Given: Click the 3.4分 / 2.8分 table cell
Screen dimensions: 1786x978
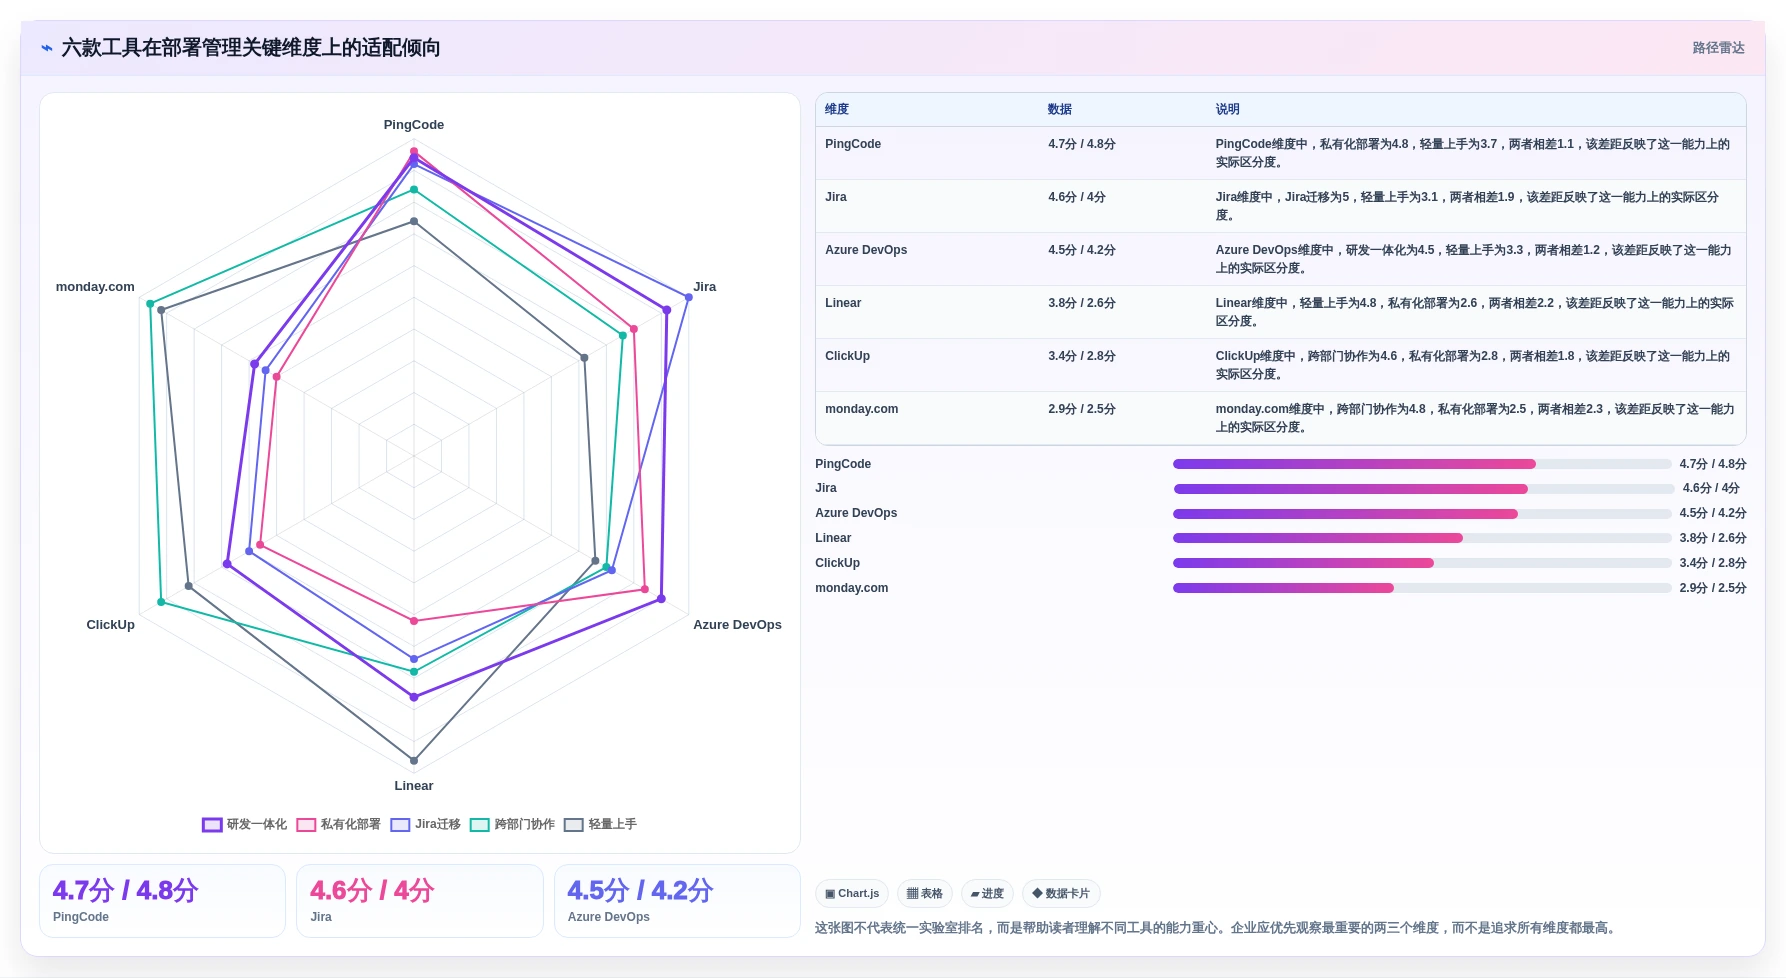Looking at the screenshot, I should pos(1082,356).
